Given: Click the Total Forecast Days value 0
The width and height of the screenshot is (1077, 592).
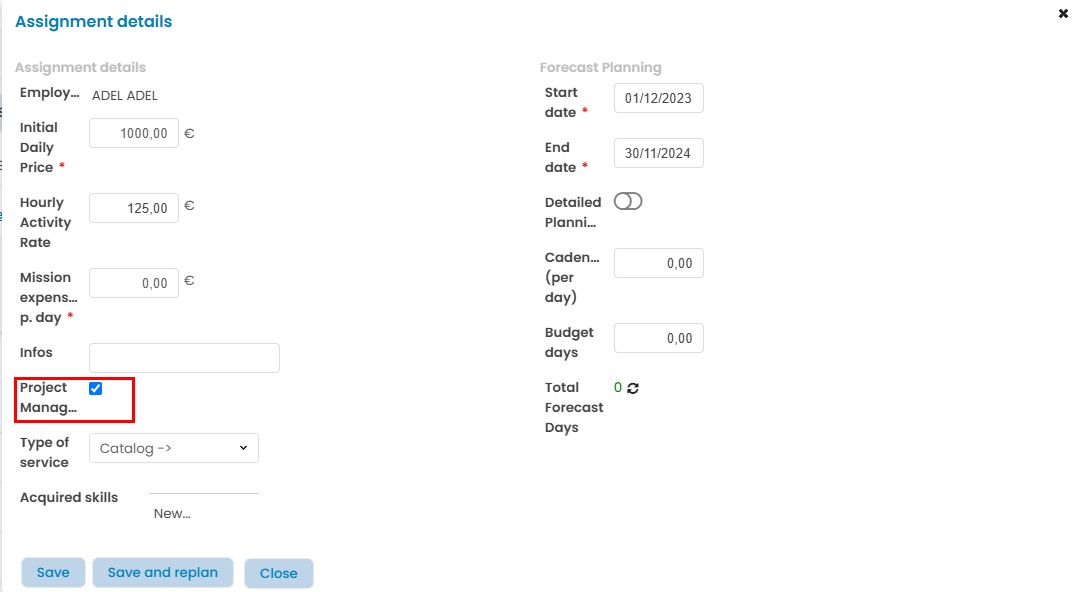Looking at the screenshot, I should pyautogui.click(x=618, y=387).
